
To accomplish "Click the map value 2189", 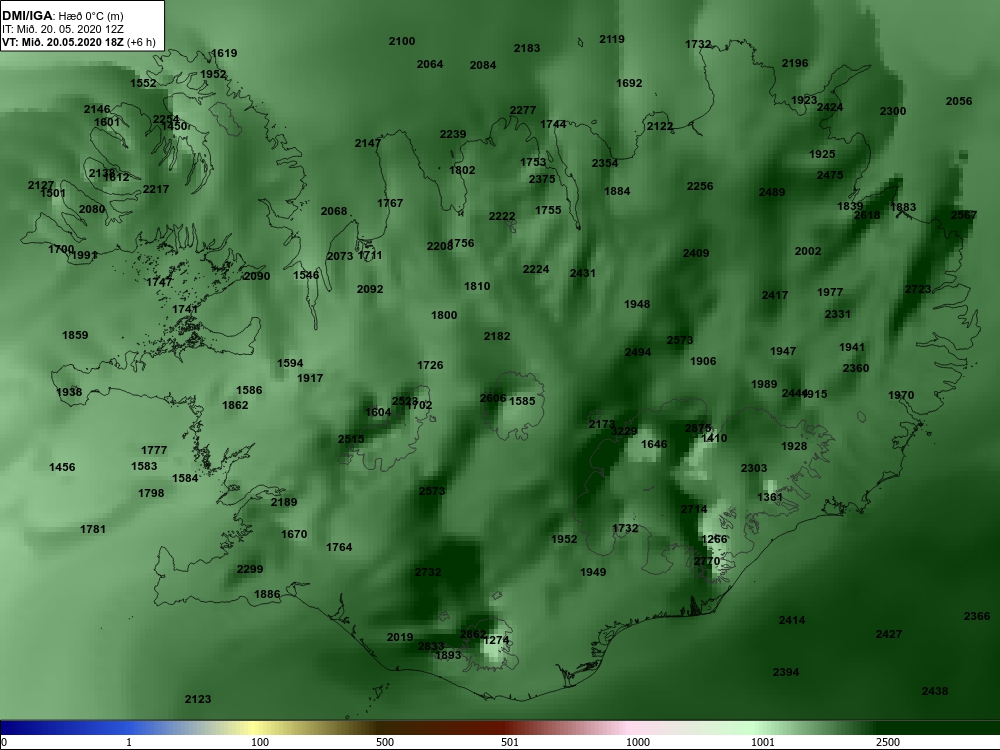I will pyautogui.click(x=284, y=502).
